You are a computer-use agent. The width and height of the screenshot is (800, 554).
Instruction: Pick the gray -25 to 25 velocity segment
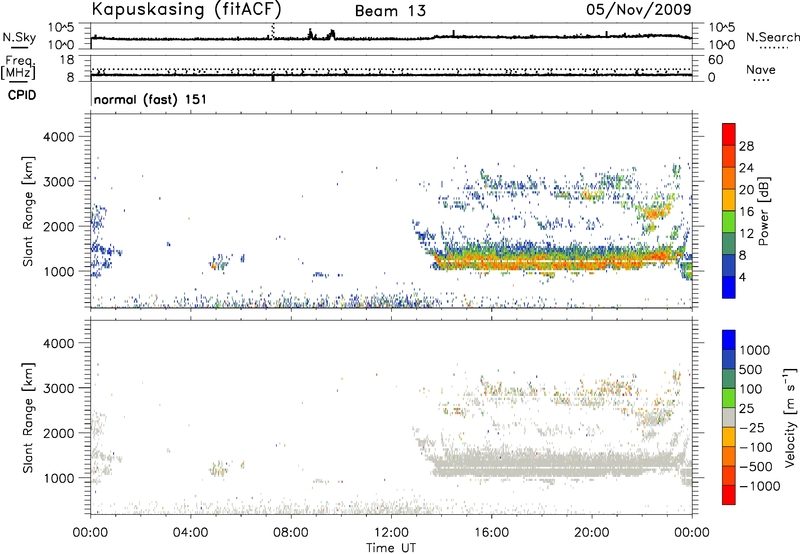tap(729, 417)
